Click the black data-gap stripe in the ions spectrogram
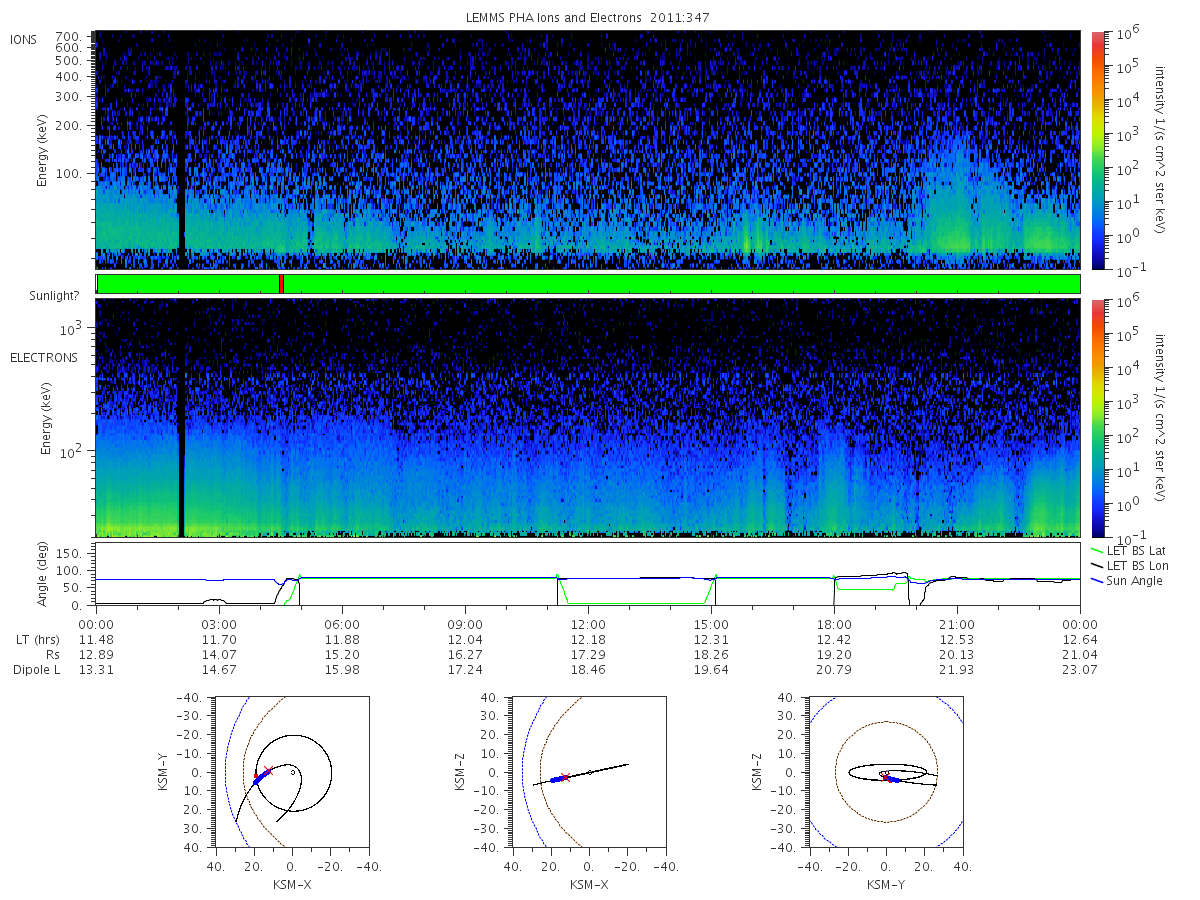Viewport: 1200px width, 900px height. tap(182, 150)
